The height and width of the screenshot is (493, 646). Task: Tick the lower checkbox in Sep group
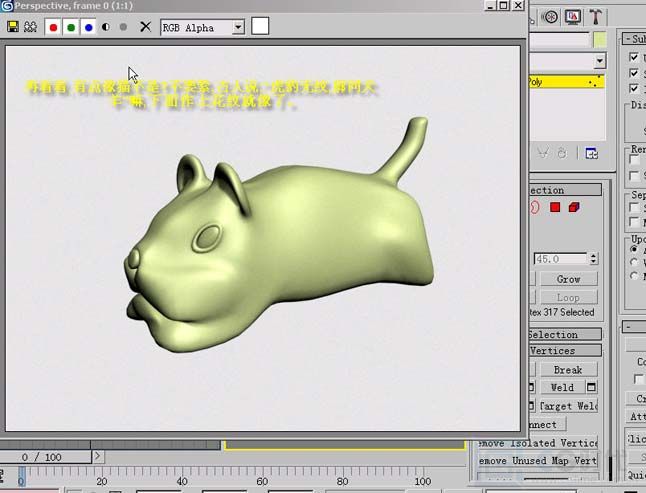634,222
